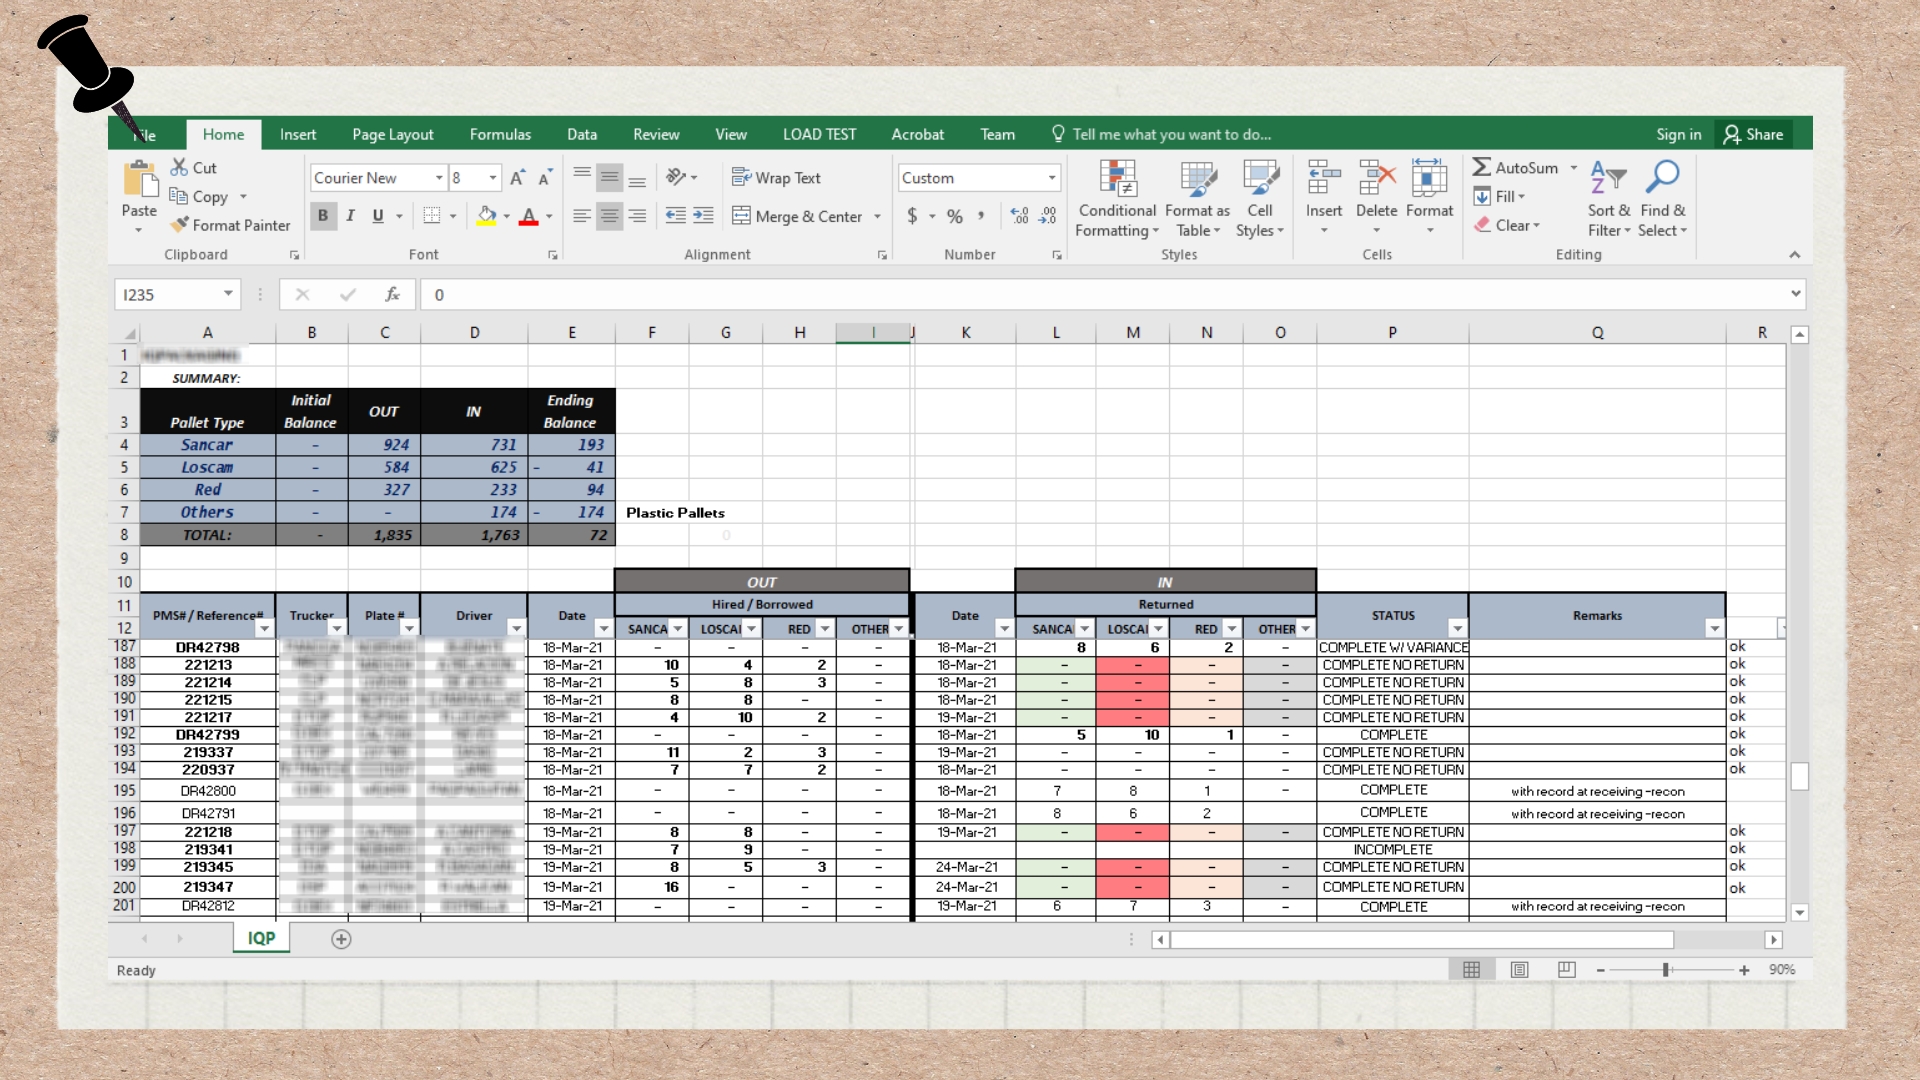Click the Share button
Screen dimensions: 1920x1080
1753,134
